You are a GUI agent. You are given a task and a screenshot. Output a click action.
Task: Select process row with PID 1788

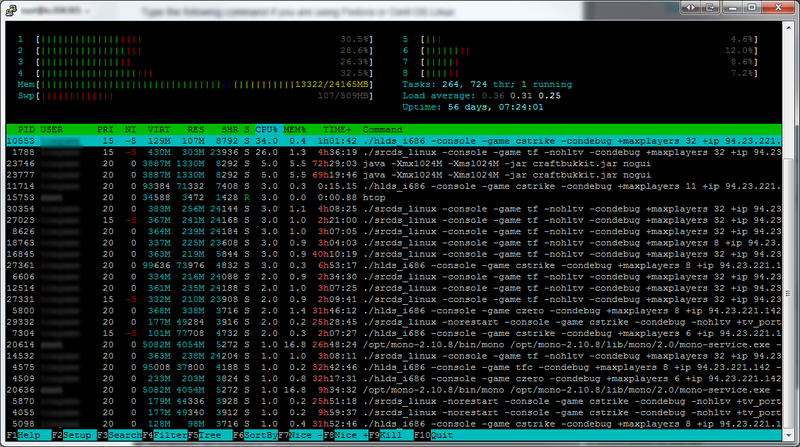tap(394, 152)
